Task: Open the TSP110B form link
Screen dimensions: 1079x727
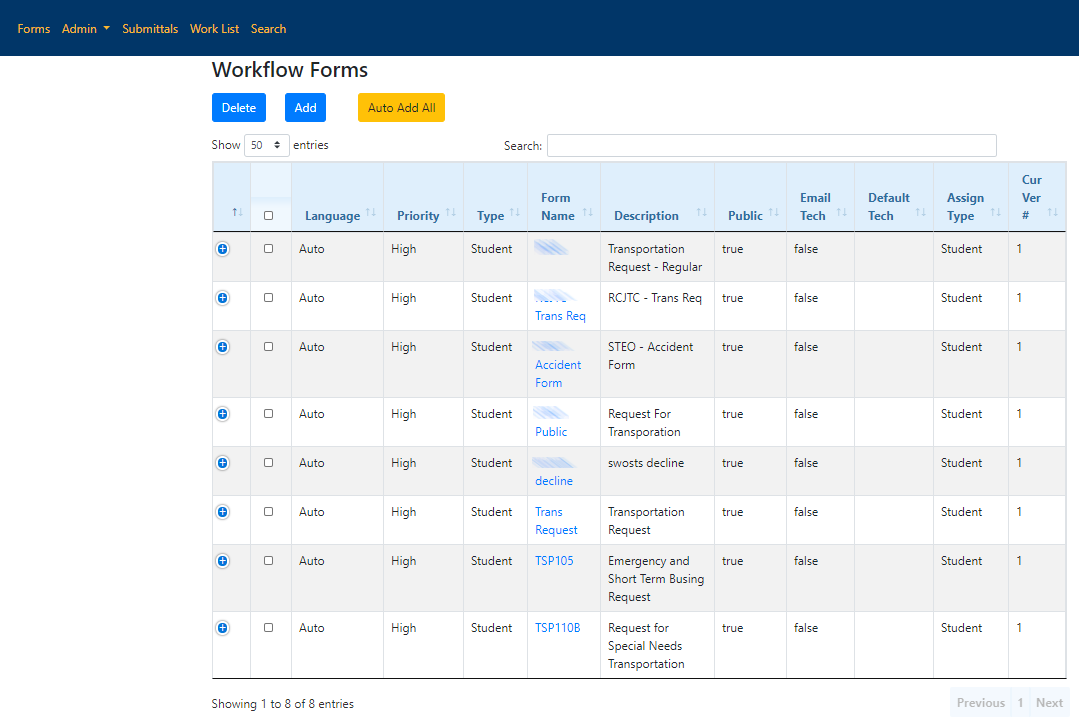Action: [557, 628]
